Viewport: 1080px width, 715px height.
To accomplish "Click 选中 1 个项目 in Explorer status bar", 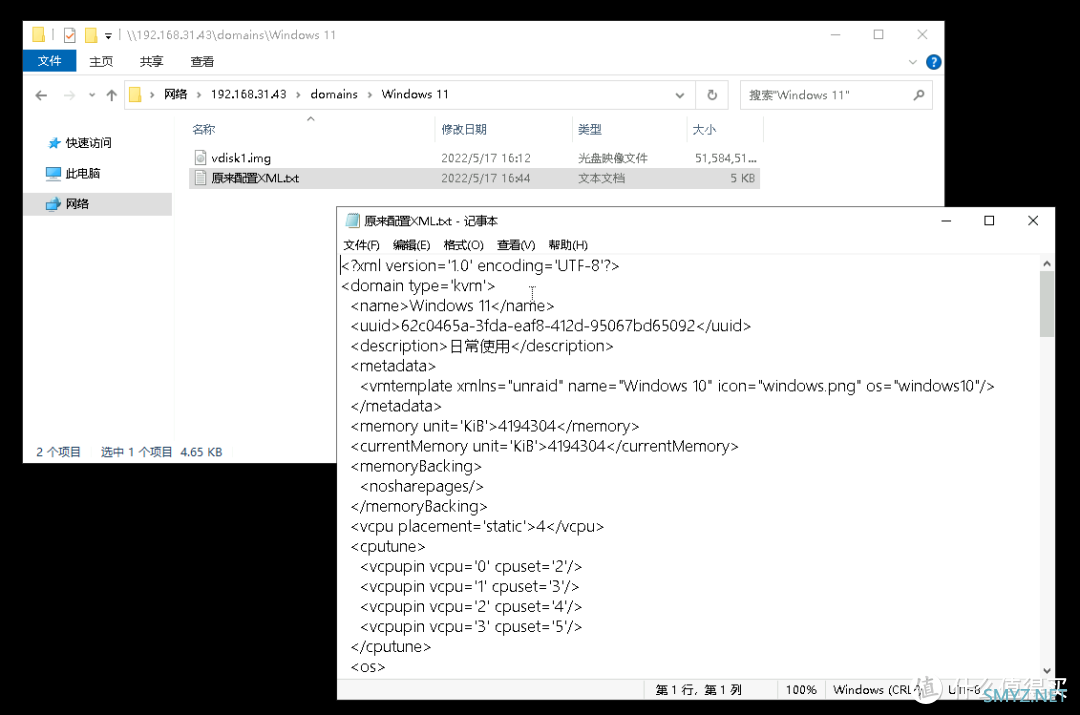I will click(136, 452).
